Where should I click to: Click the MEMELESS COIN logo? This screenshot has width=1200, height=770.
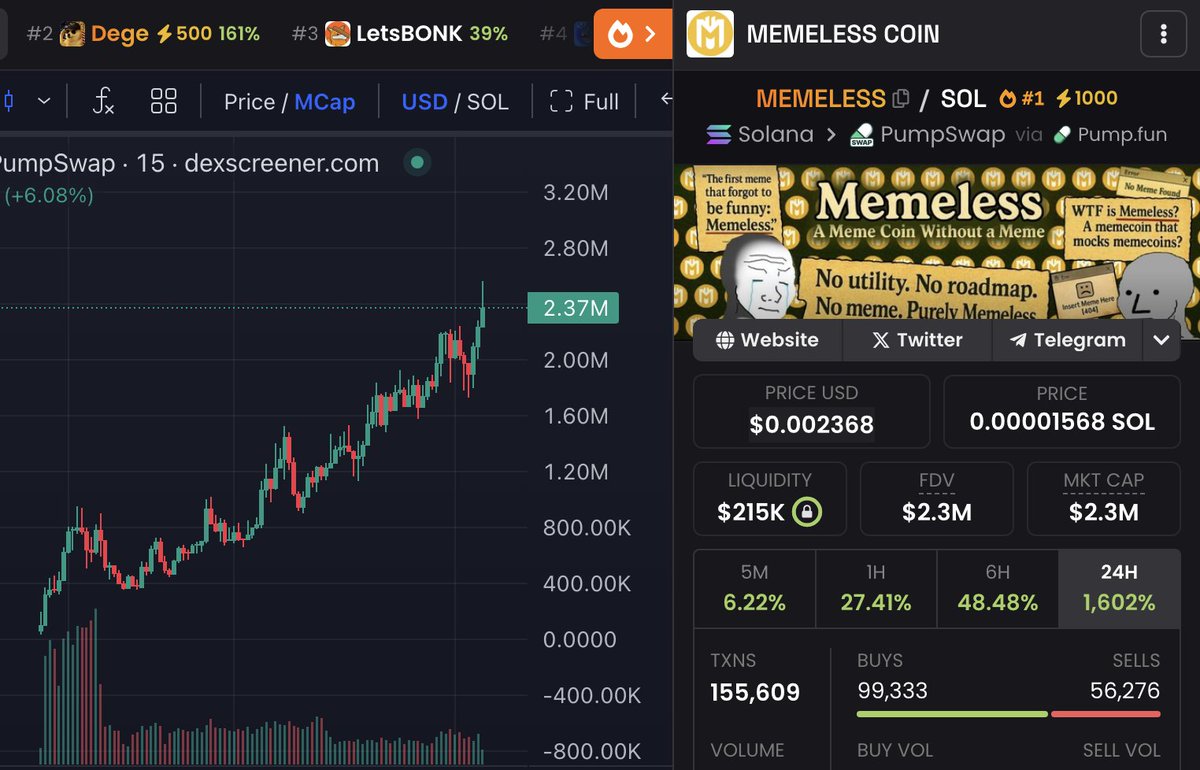click(x=710, y=34)
